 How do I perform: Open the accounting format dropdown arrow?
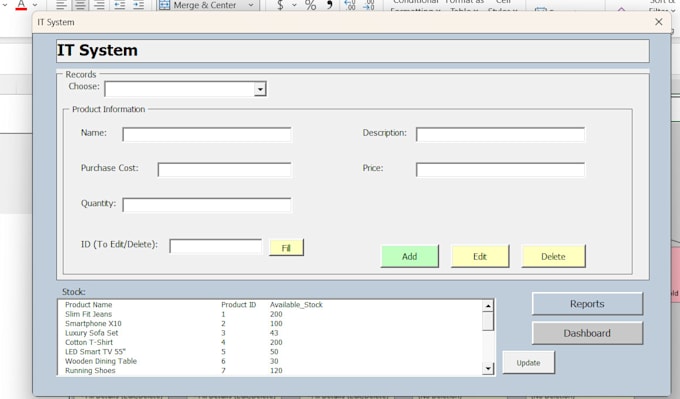point(294,5)
